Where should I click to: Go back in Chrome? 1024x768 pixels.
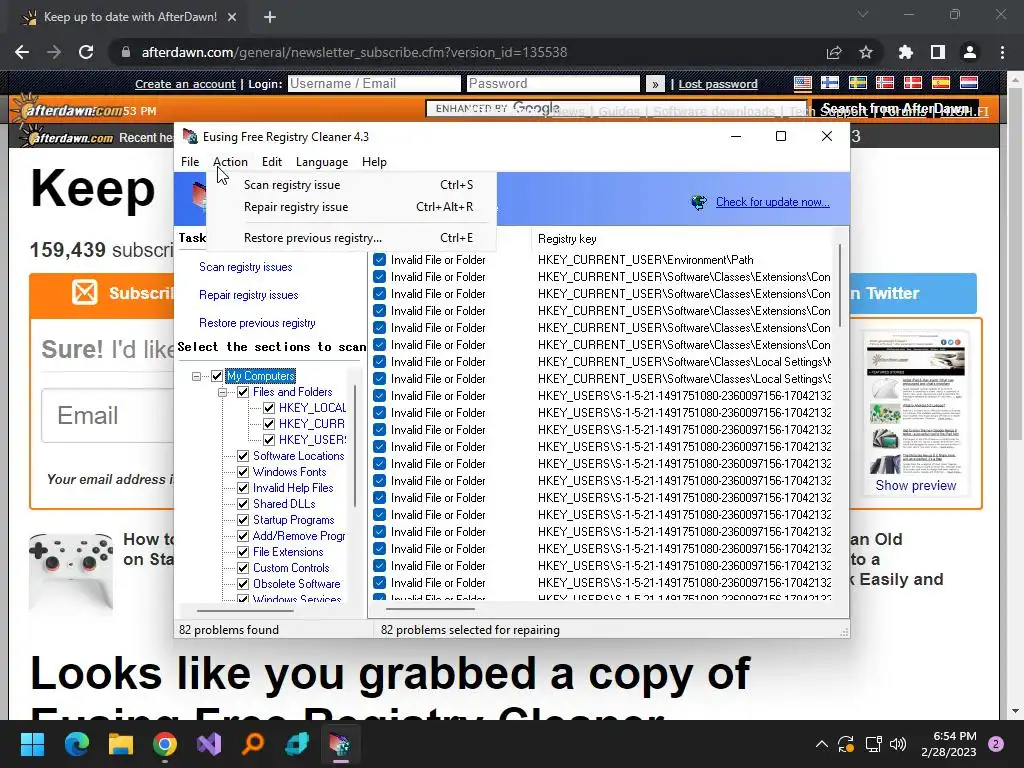(x=22, y=52)
